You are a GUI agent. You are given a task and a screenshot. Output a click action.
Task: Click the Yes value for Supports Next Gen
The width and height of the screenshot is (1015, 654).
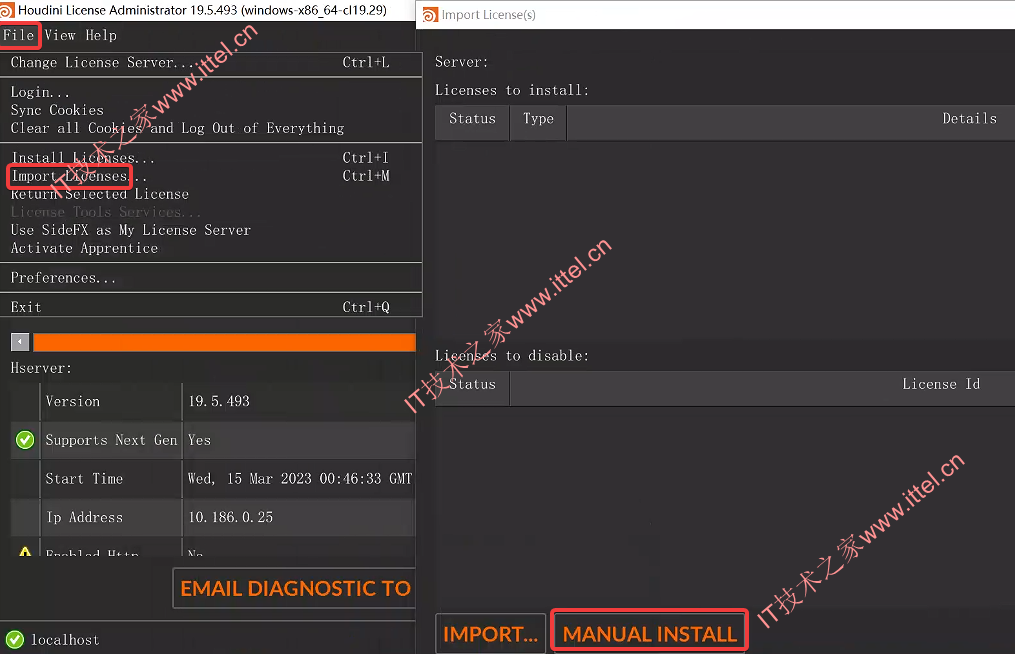(x=199, y=440)
